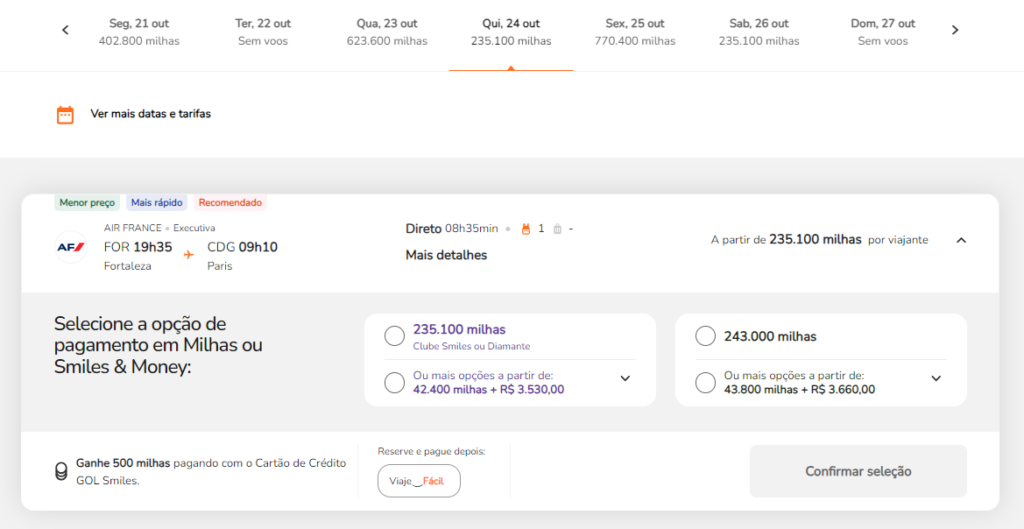
Task: Click the Reserve e pague depois label
Action: pyautogui.click(x=432, y=451)
